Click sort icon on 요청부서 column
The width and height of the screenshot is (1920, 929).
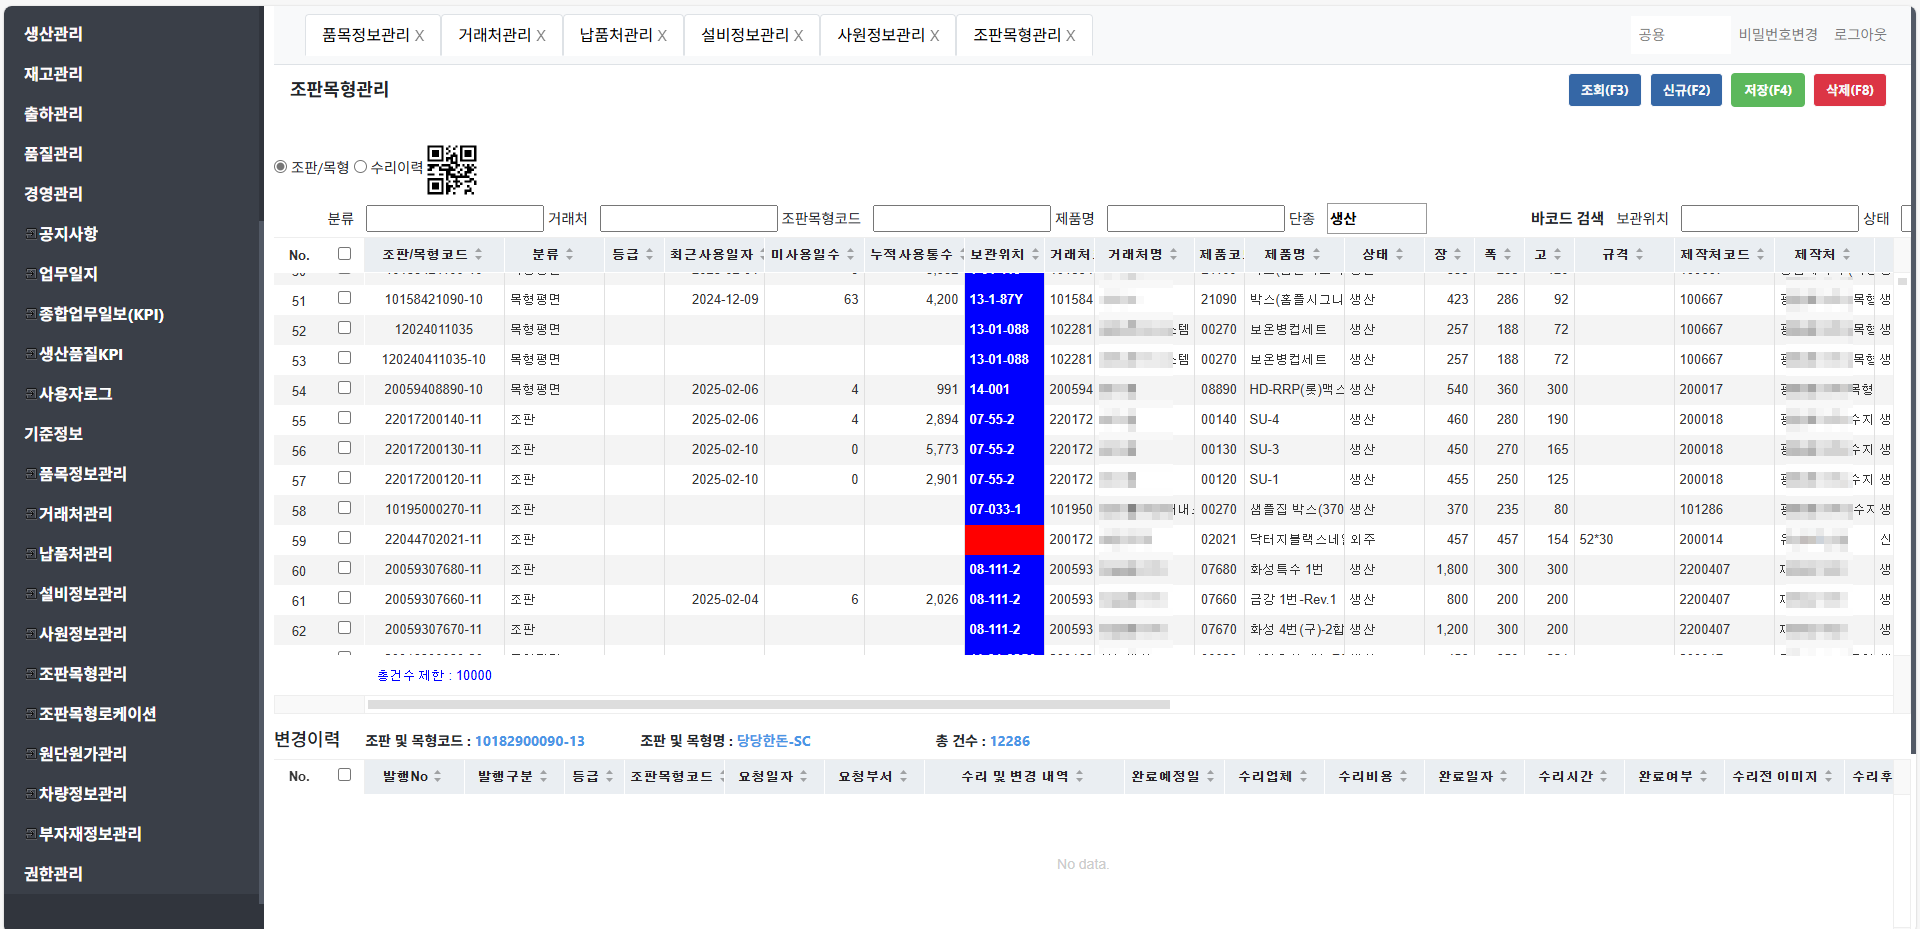[904, 777]
